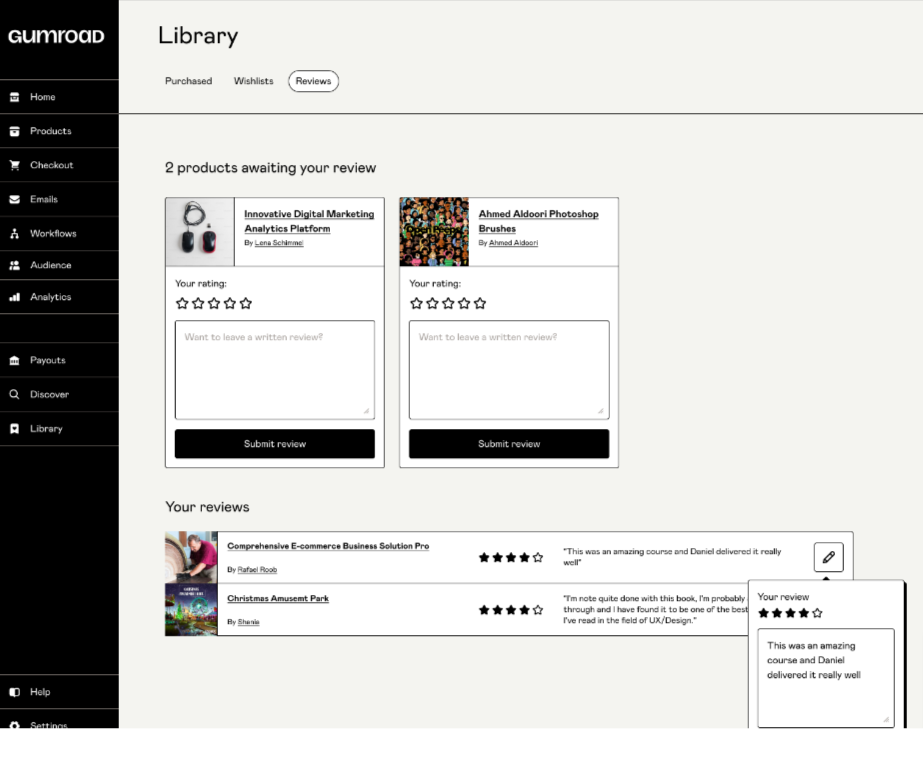Edit your Comprehensive E-commerce review with the pencil icon
923x776 pixels.
point(827,557)
